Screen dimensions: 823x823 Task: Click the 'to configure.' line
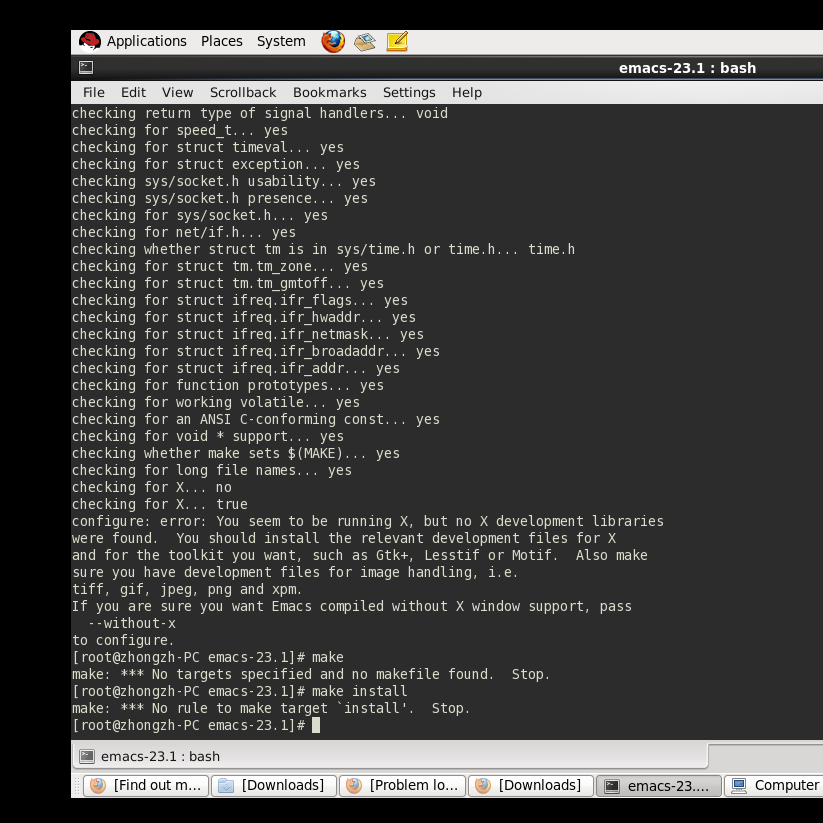pos(123,640)
